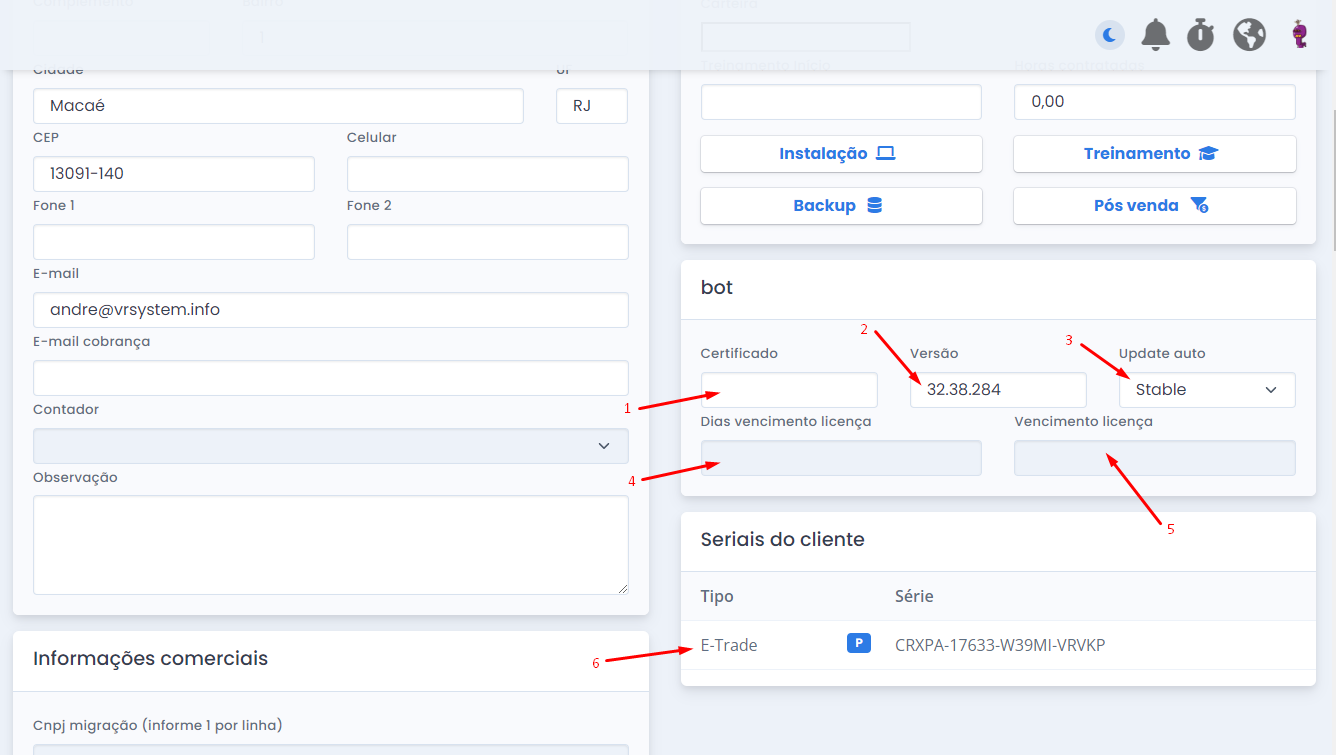This screenshot has height=755, width=1336.
Task: Click the E-mail field with andre@vrsystem.info
Action: [330, 310]
